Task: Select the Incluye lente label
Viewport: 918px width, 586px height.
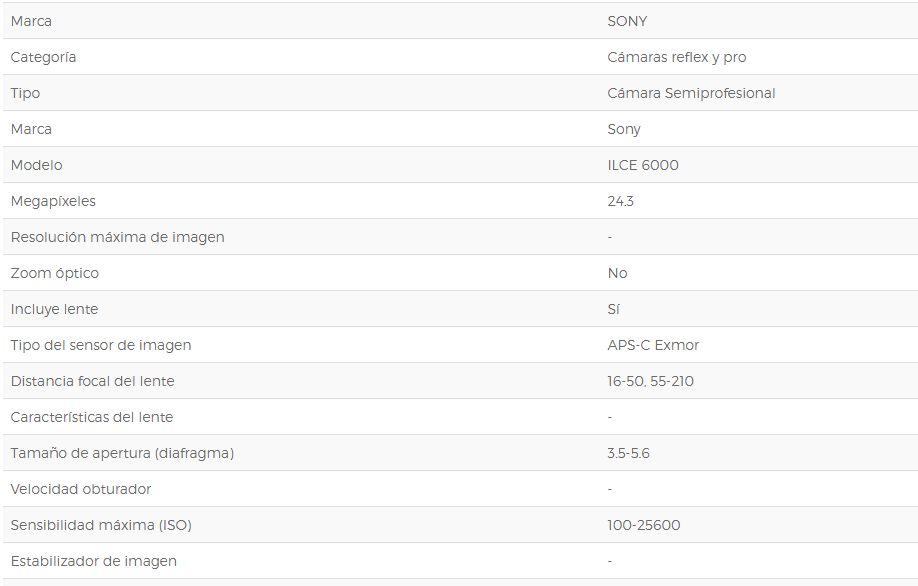Action: point(54,309)
